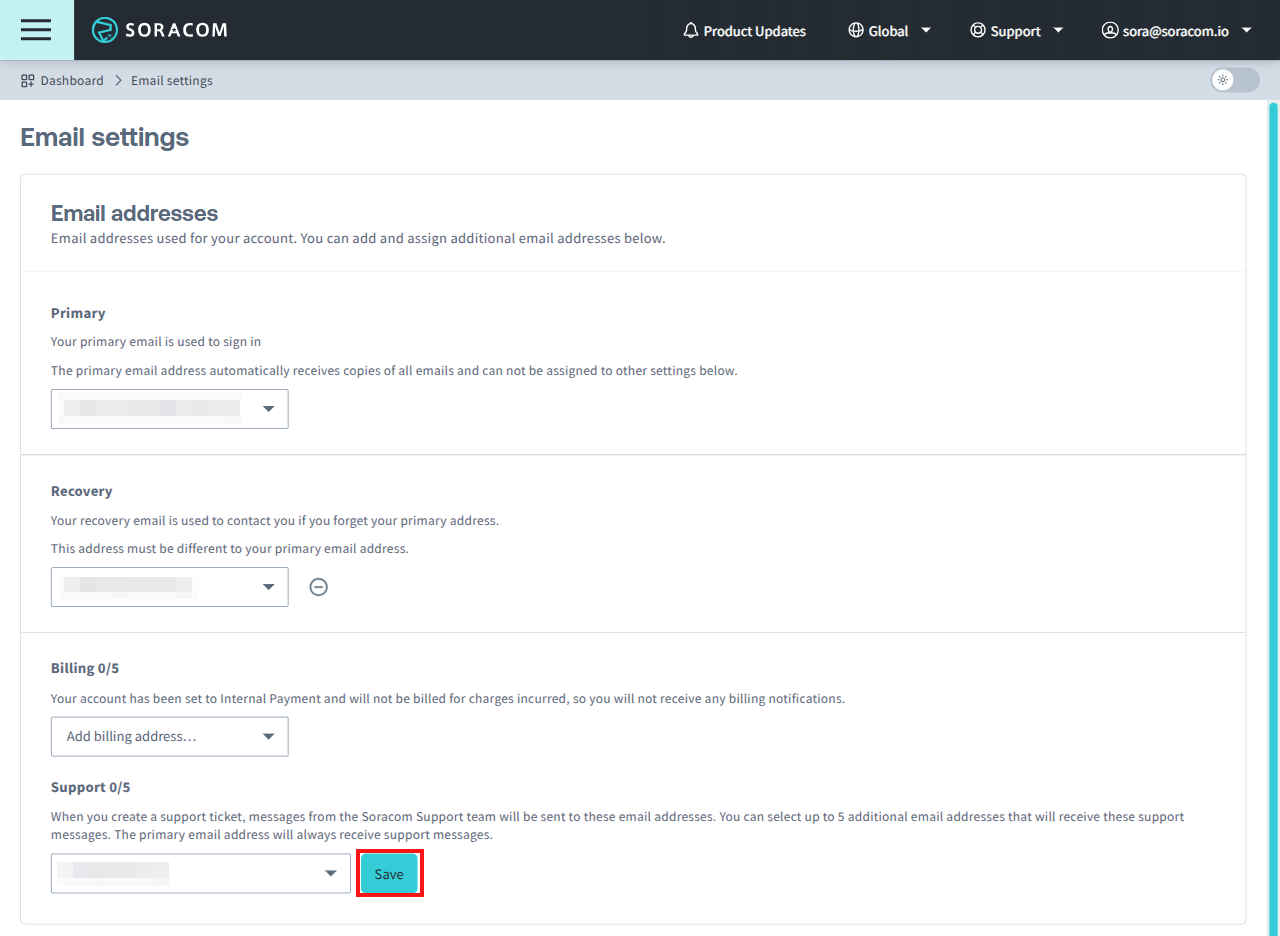Click the Email settings breadcrumb label
The width and height of the screenshot is (1280, 936).
pyautogui.click(x=171, y=80)
